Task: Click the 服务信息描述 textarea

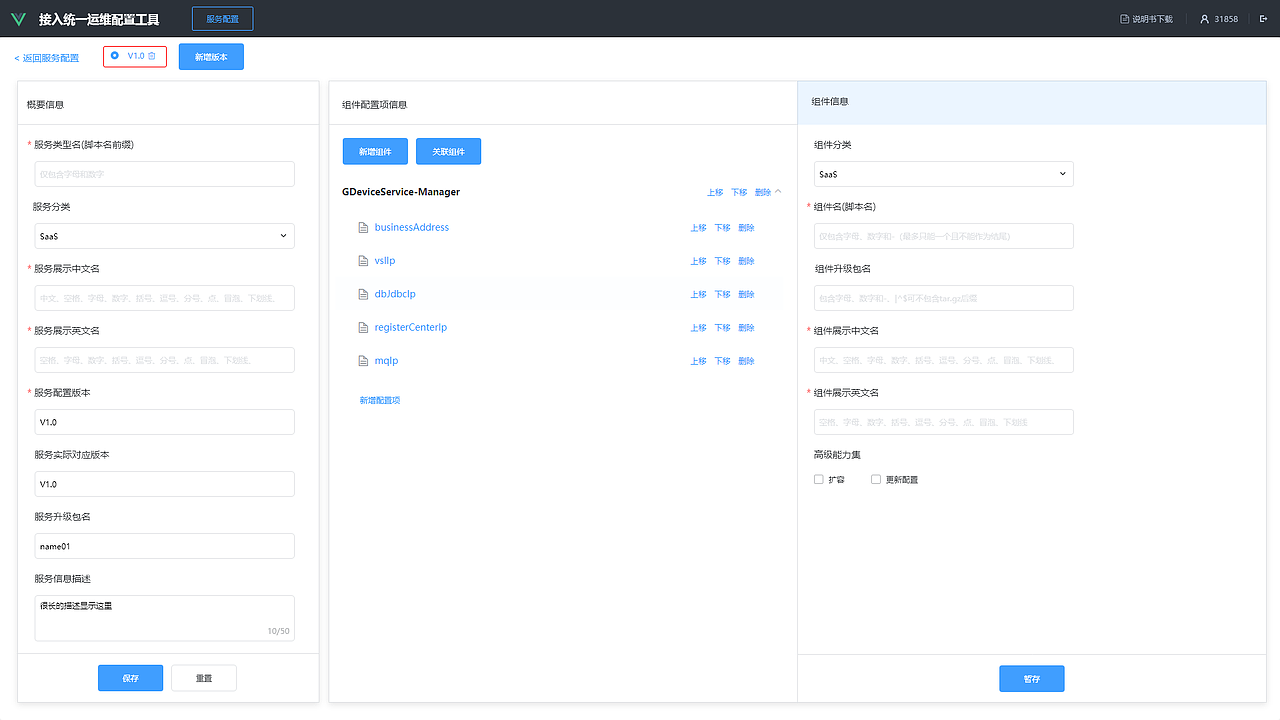Action: click(165, 618)
